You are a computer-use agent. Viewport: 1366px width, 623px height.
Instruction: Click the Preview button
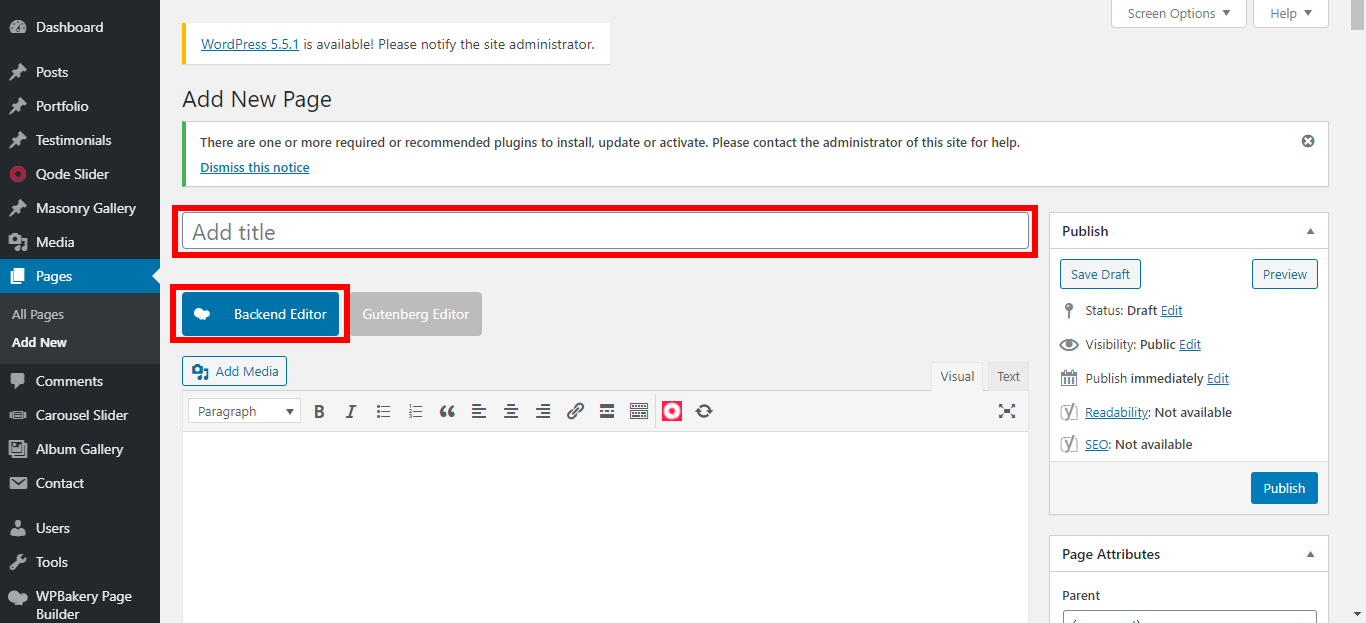tap(1285, 274)
